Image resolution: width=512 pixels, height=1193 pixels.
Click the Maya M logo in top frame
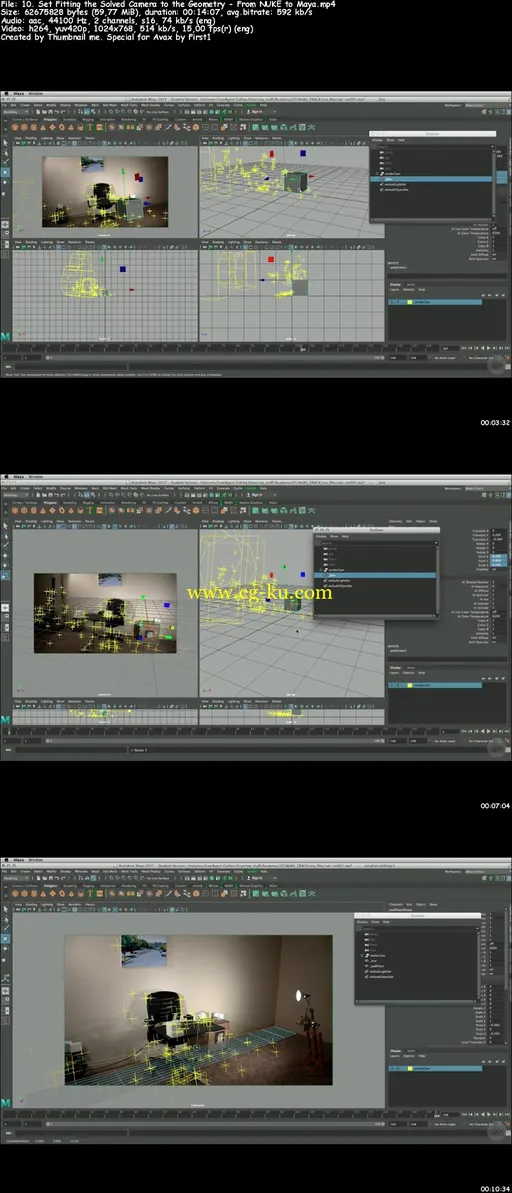[5, 336]
